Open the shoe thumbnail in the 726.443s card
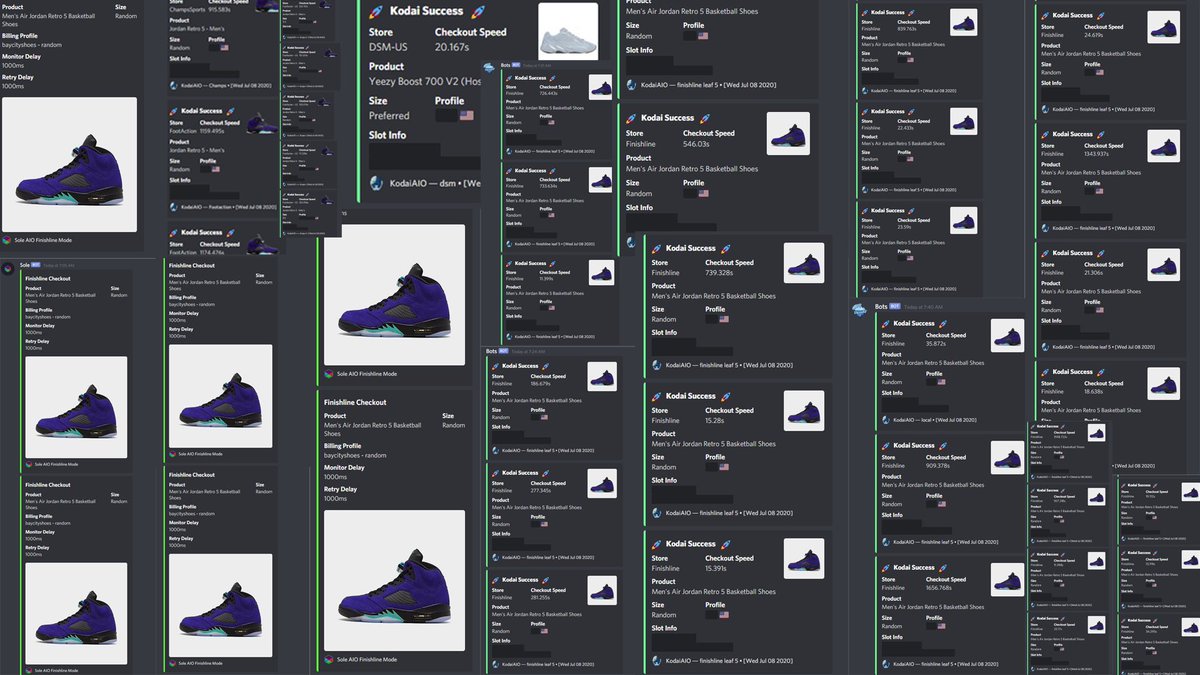Screen dimensions: 1200x675 point(600,87)
